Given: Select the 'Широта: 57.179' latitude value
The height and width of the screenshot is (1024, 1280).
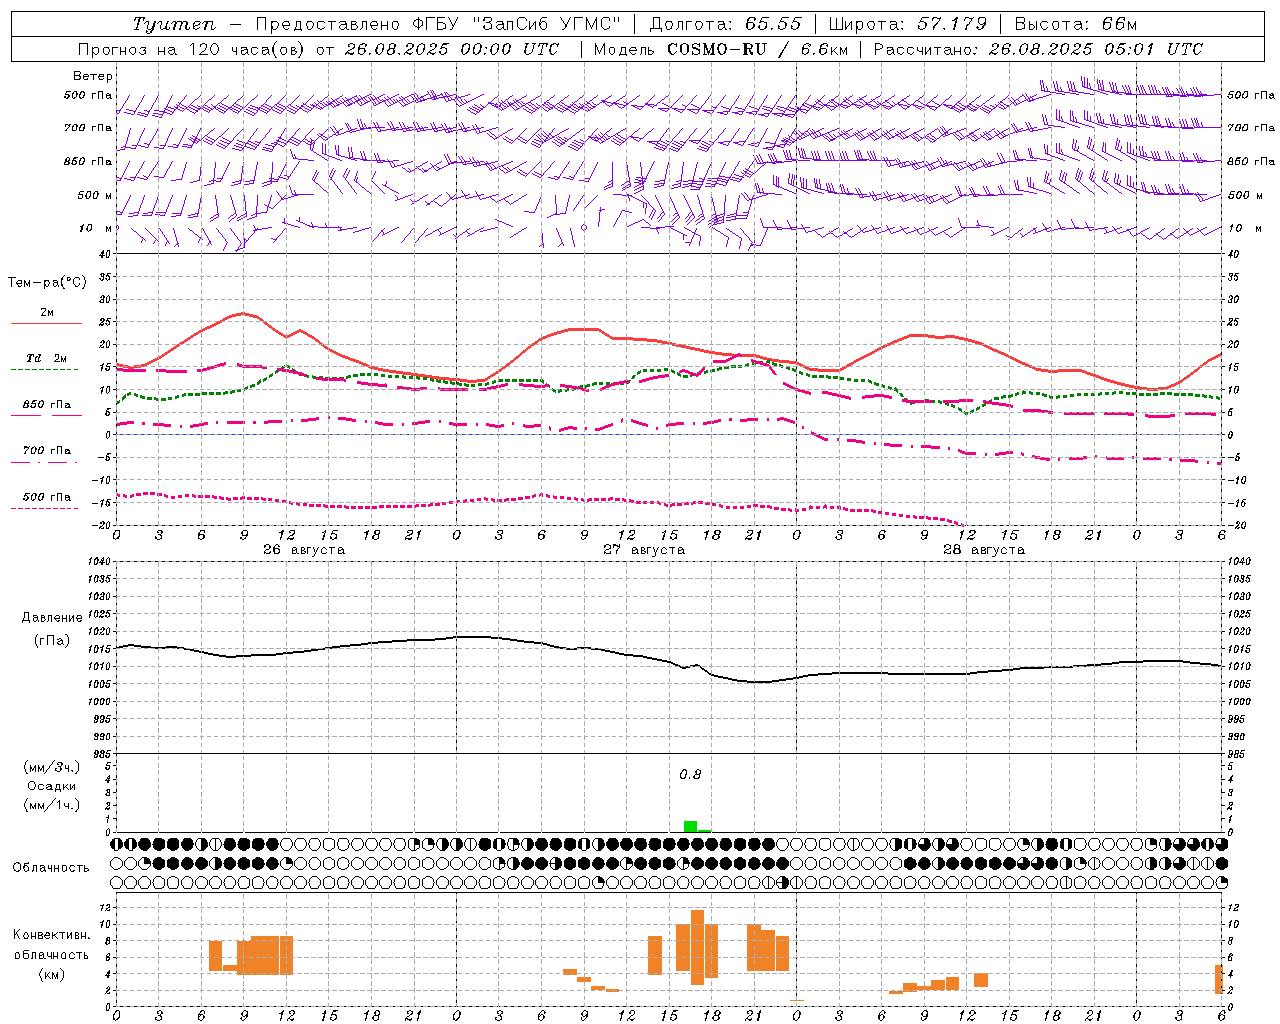Looking at the screenshot, I should [x=908, y=24].
